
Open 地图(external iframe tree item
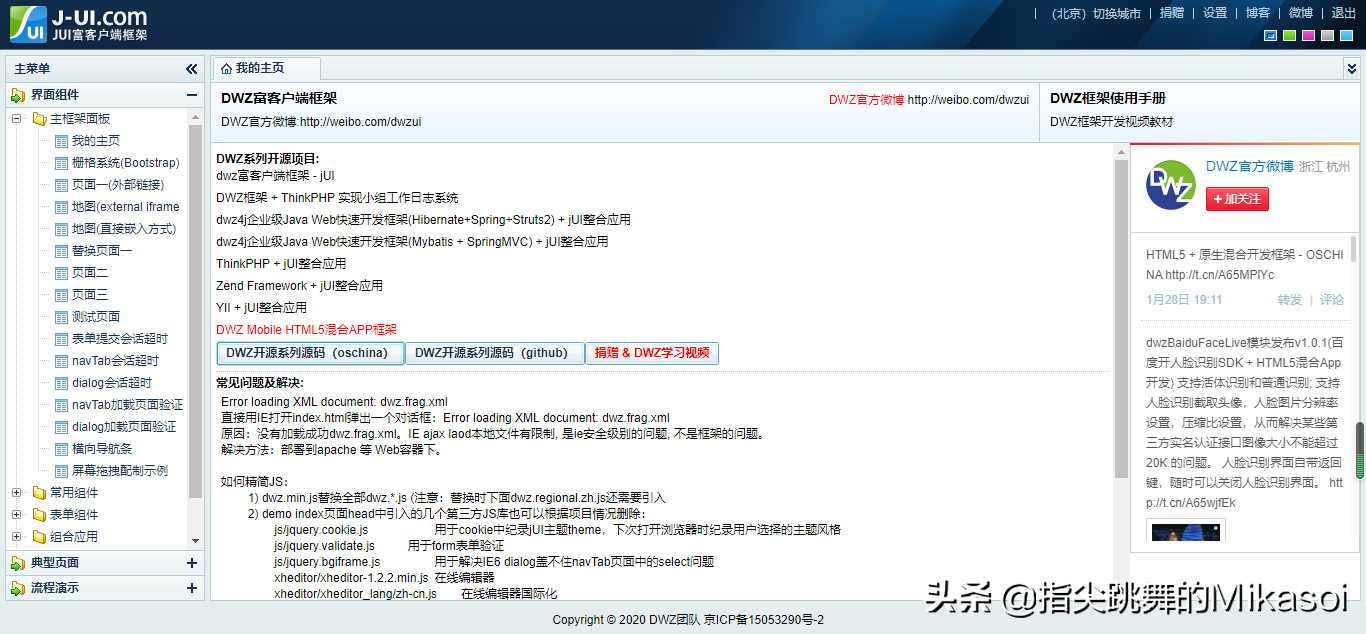click(126, 207)
